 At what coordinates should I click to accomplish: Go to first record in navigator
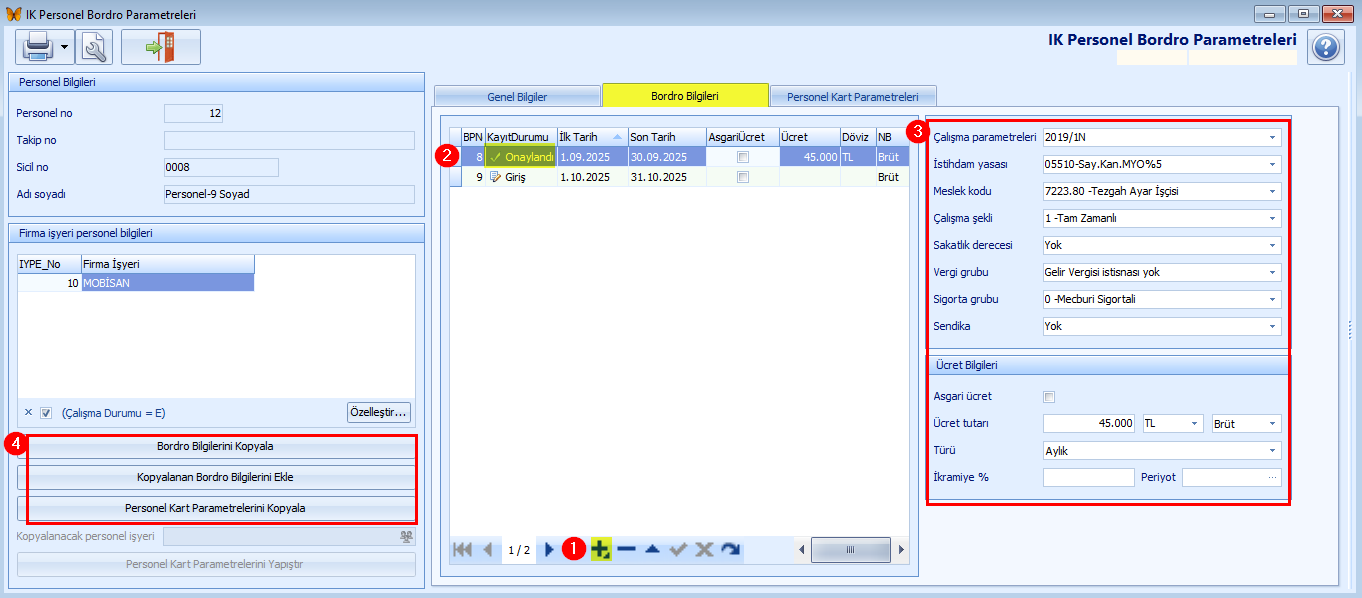462,549
